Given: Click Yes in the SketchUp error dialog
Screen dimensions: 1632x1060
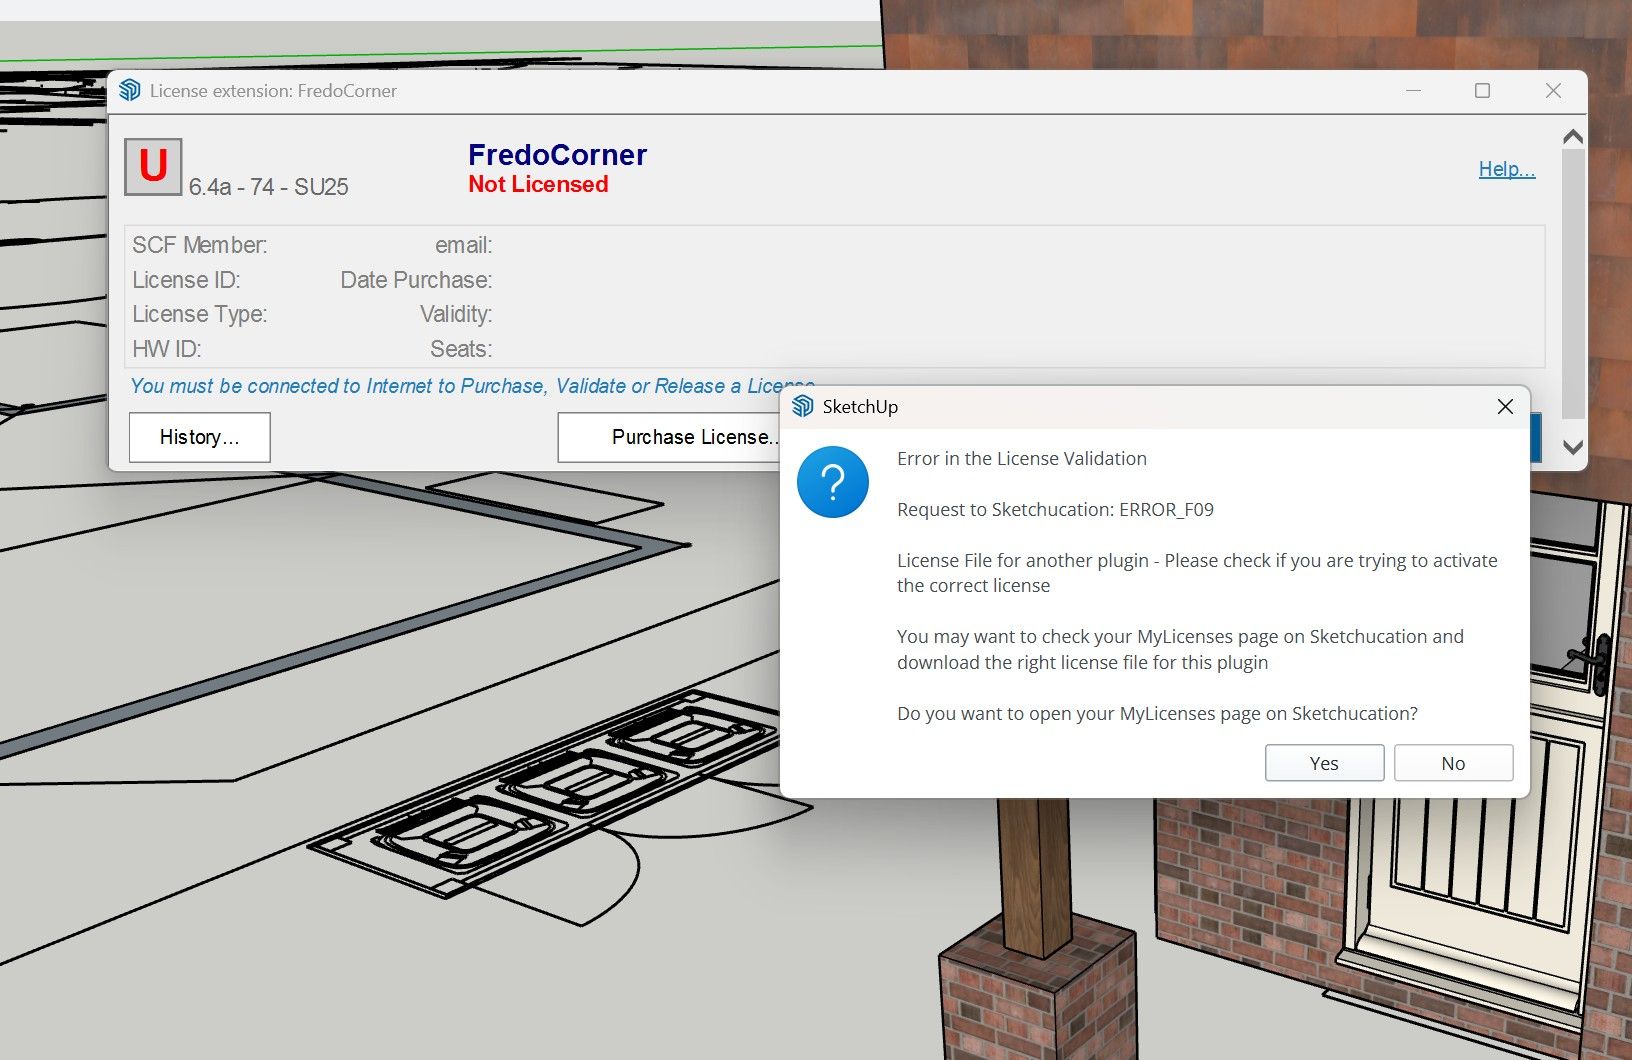Looking at the screenshot, I should (1324, 763).
